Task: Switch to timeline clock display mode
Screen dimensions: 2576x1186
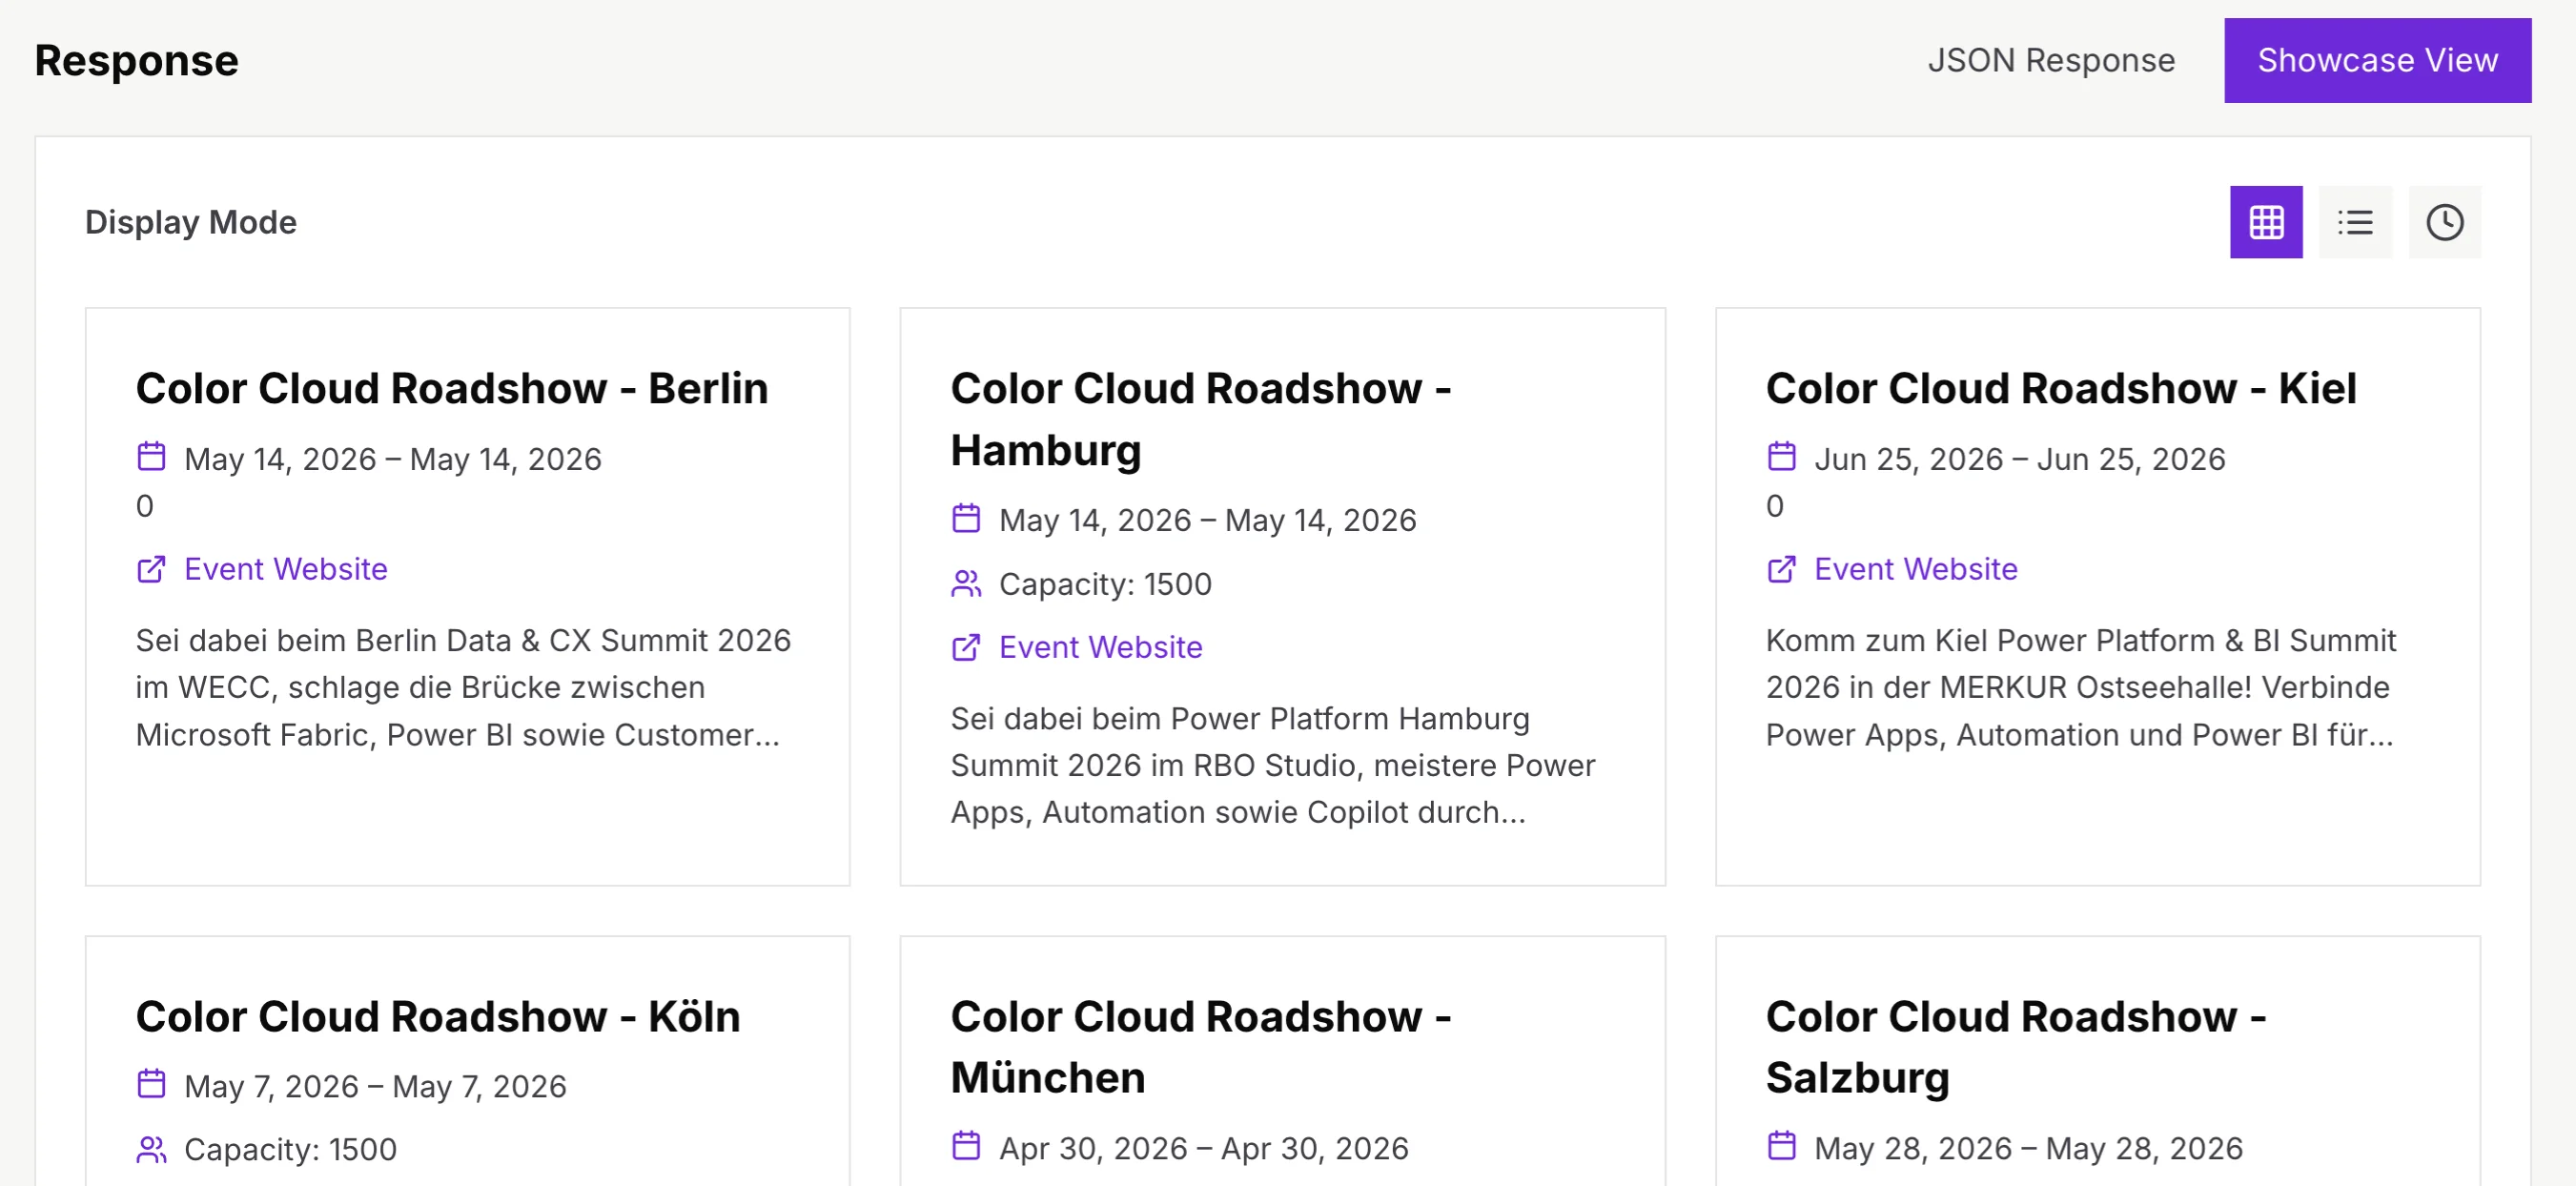Action: click(2444, 222)
